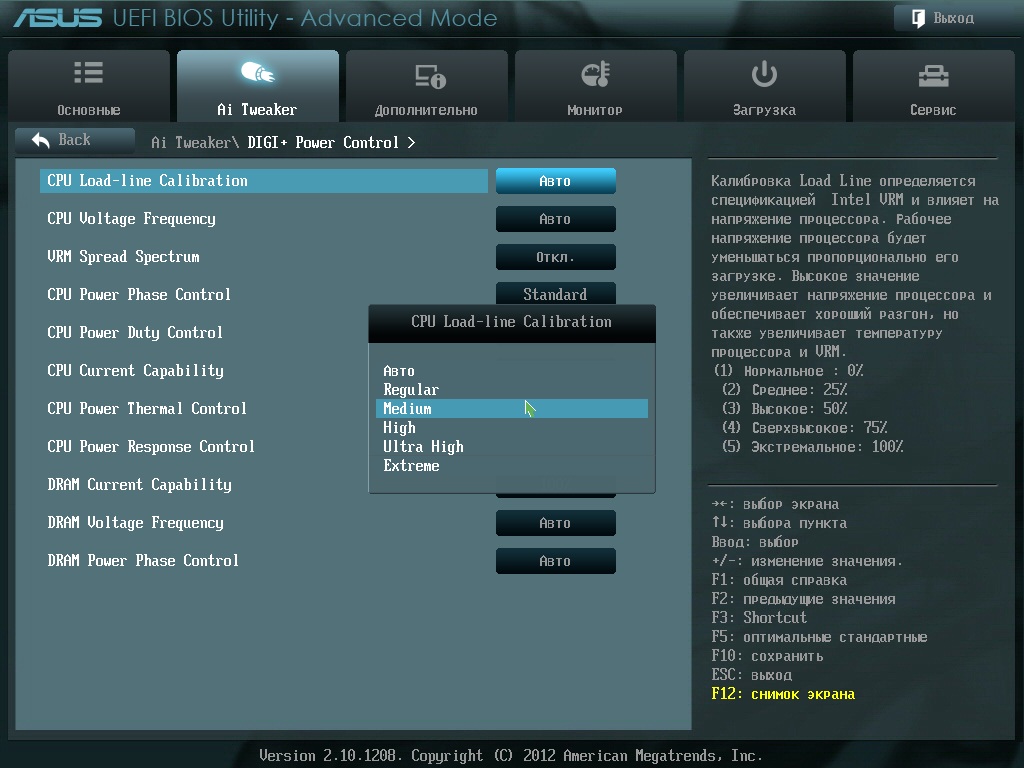Click Ai Tweaker\ in the breadcrumb path

(x=195, y=142)
